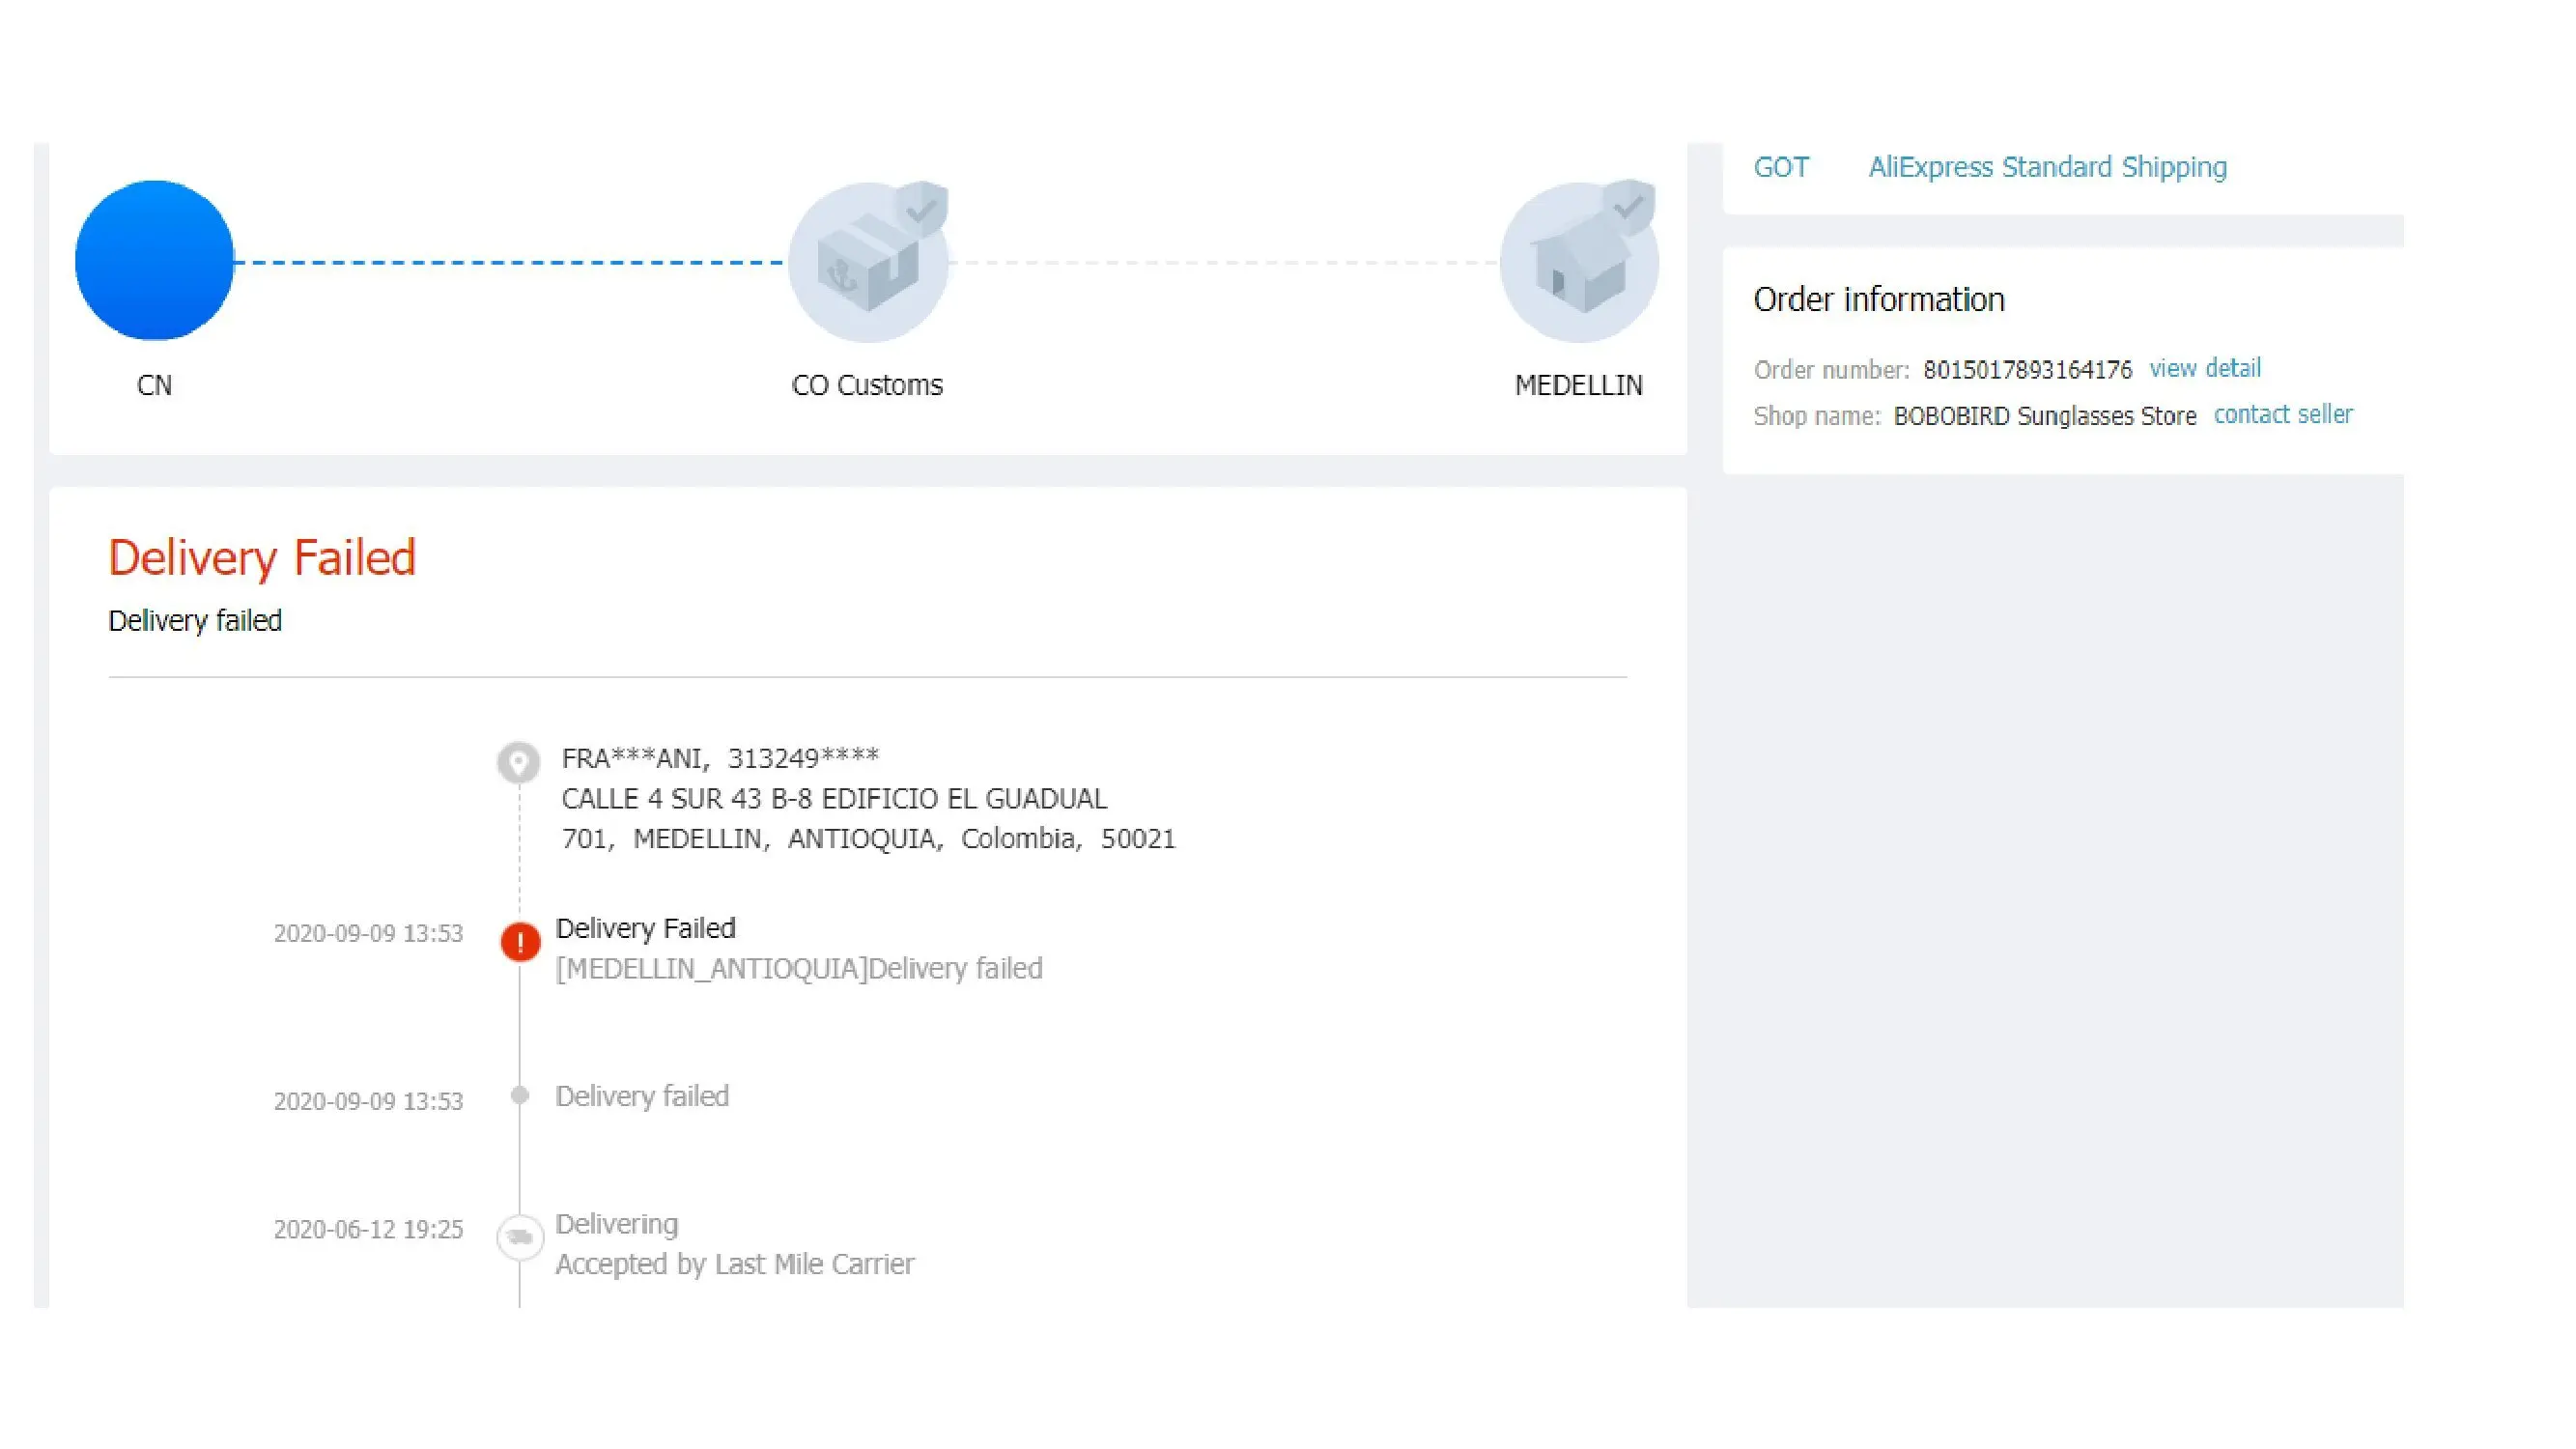Click the address location pin icon
Viewport: 2576px width, 1449px height.
(x=518, y=763)
